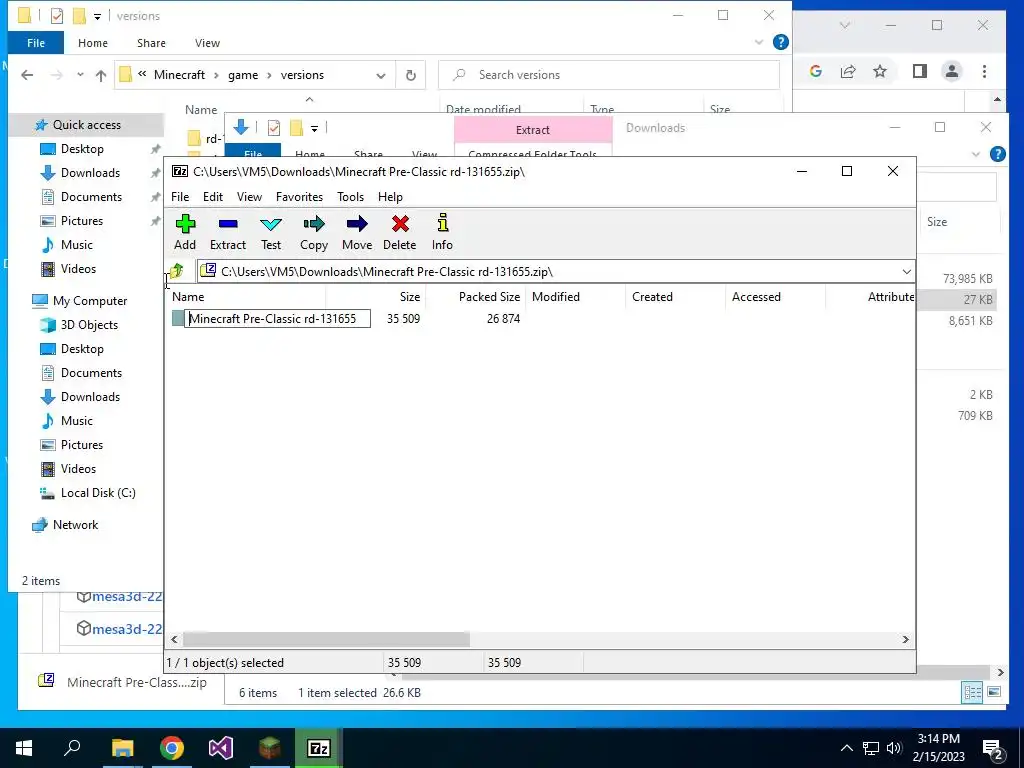Open the Chrome profile avatar
The width and height of the screenshot is (1024, 768).
952,71
